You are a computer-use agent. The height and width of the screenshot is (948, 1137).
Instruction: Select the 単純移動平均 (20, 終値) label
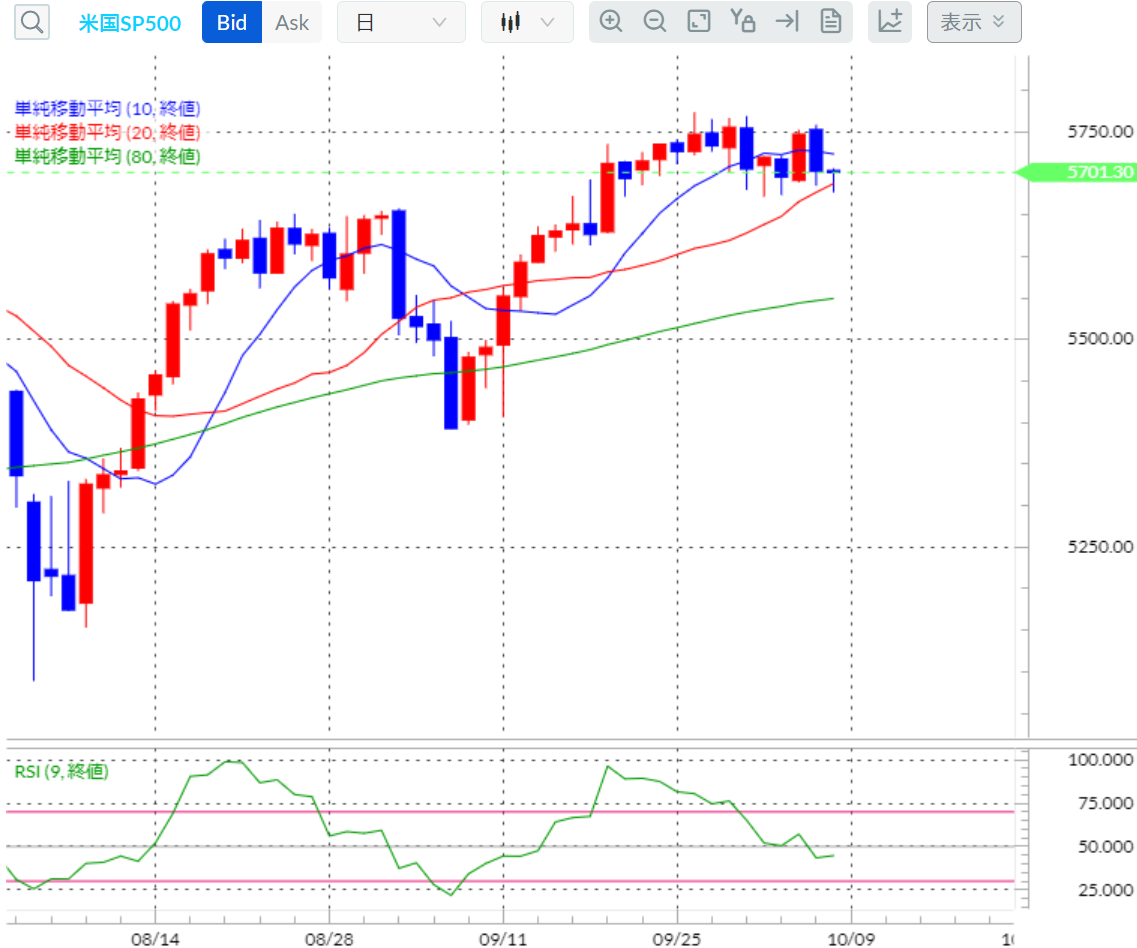(107, 132)
